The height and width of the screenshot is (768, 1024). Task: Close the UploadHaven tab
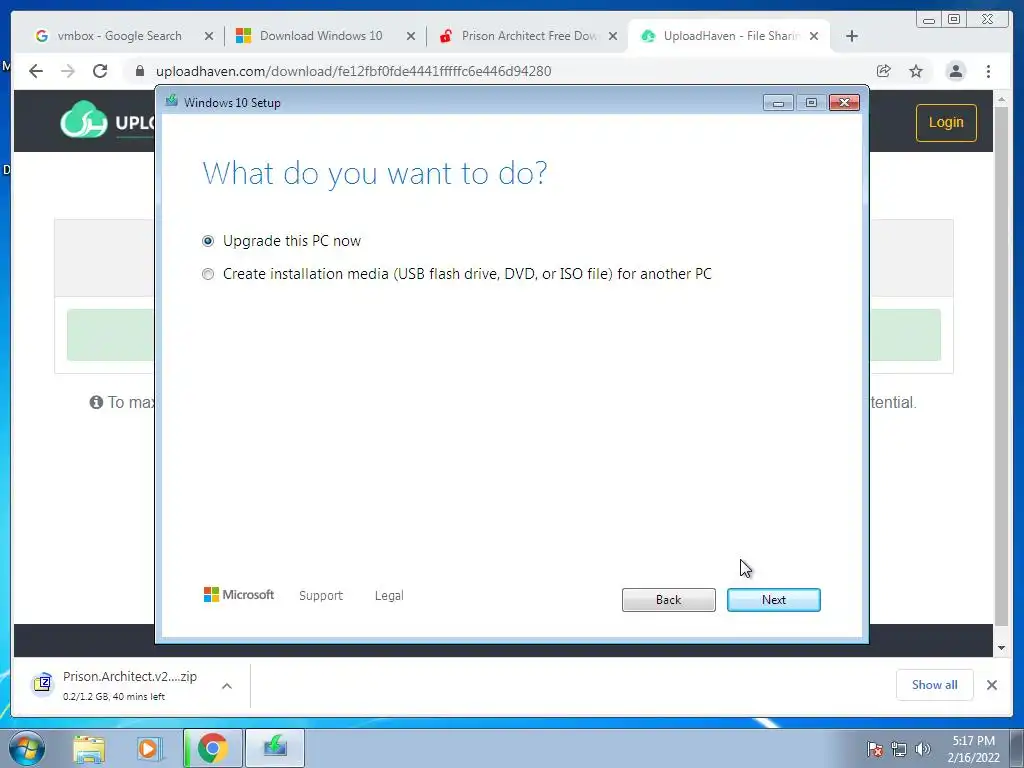coord(814,37)
